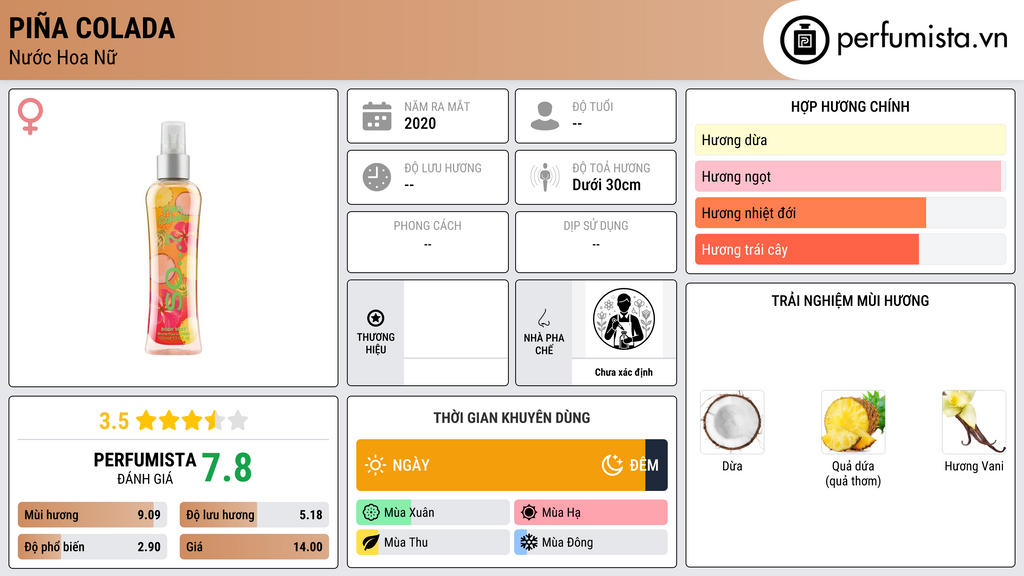
Task: Click the person icon for Độ tuổi
Action: click(545, 116)
